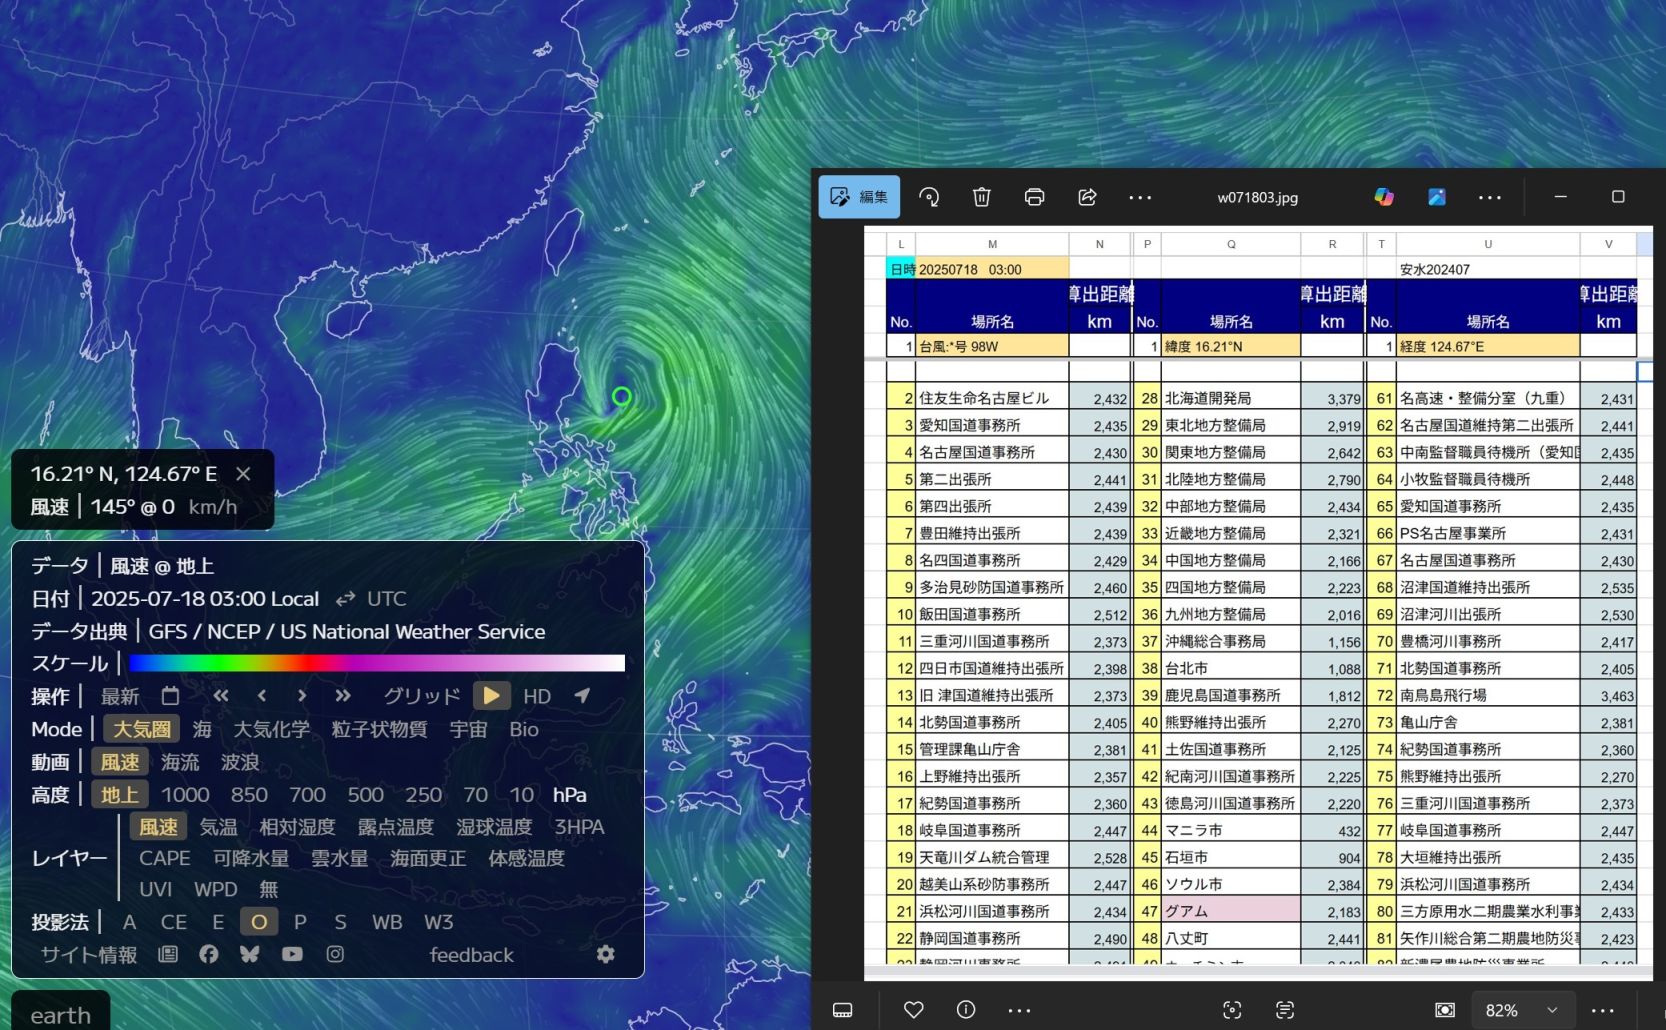Viewport: 1666px width, 1030px height.
Task: Switch to the 海 (ocean) mode
Action: [x=202, y=729]
